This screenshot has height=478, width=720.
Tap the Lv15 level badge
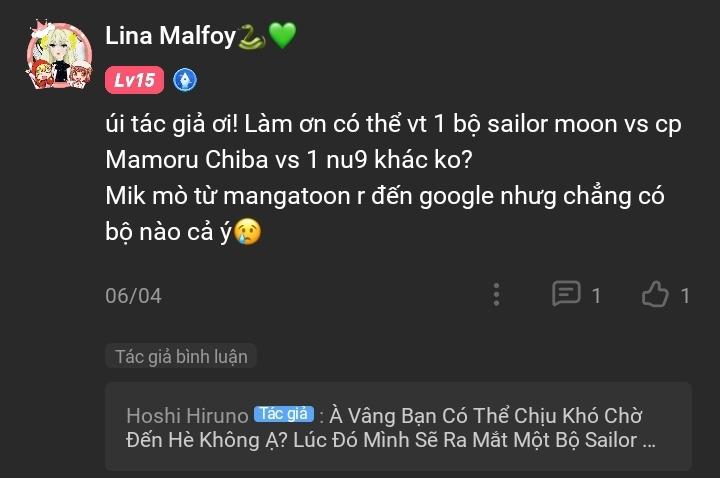point(135,80)
